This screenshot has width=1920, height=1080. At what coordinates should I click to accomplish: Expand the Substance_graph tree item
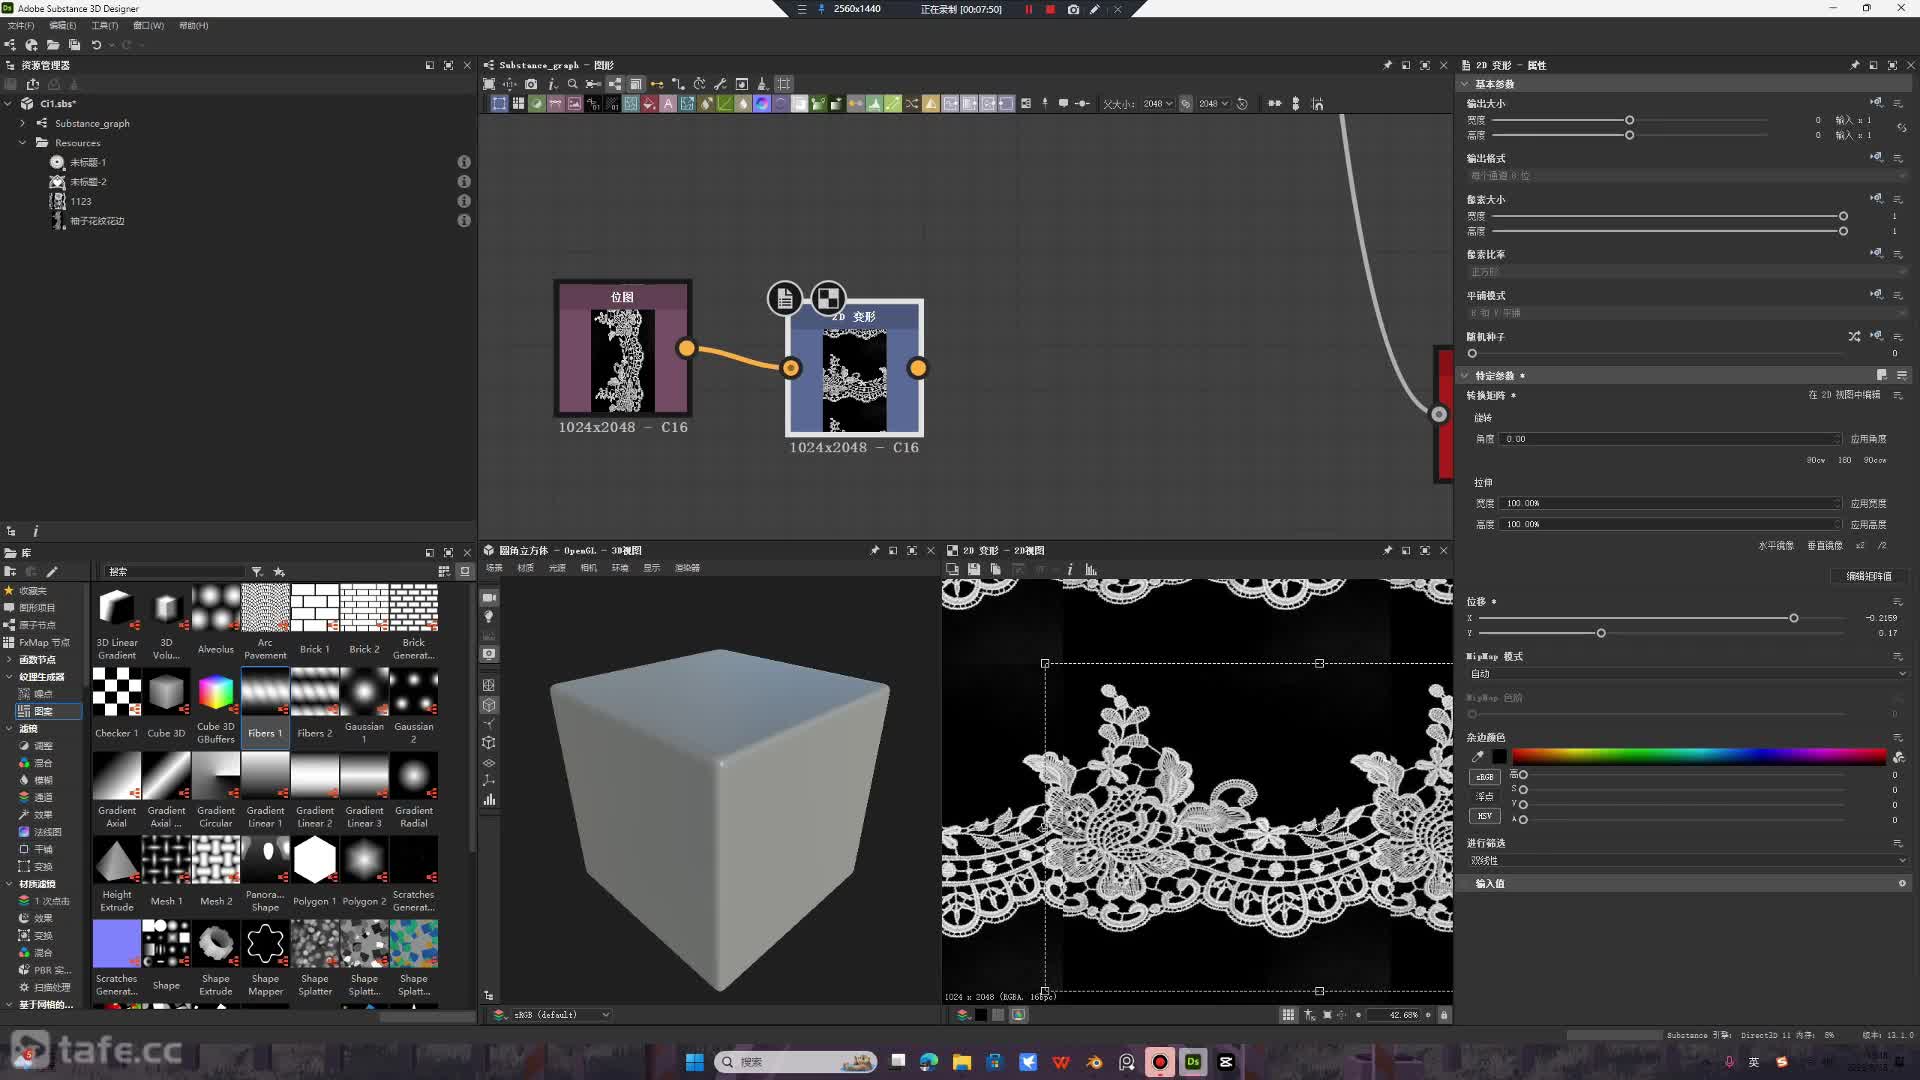click(x=23, y=123)
